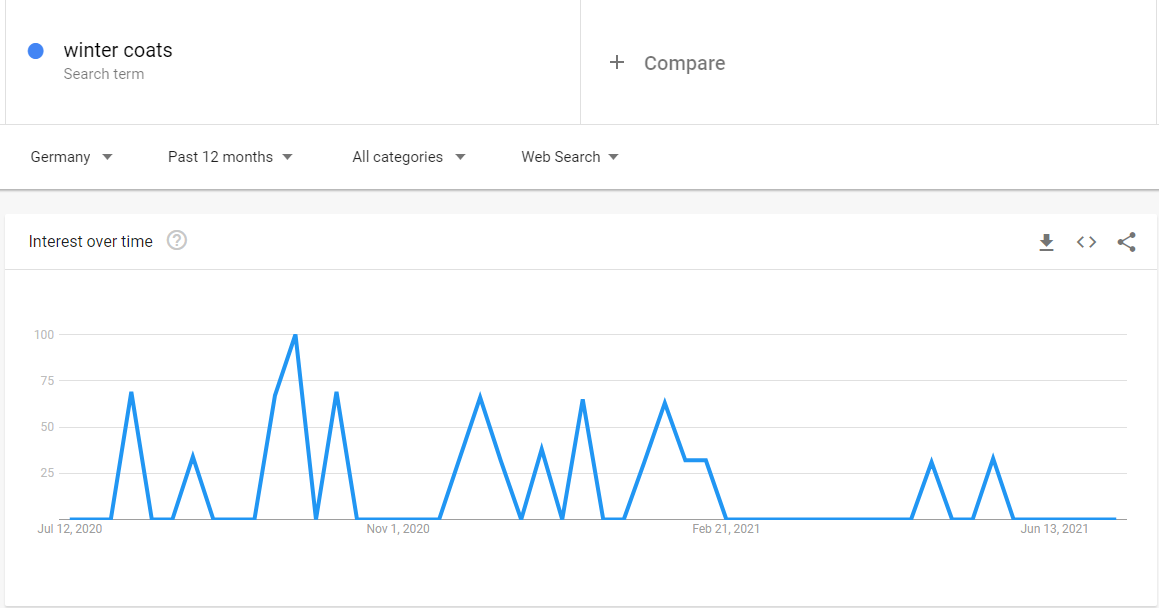Image resolution: width=1159 pixels, height=608 pixels.
Task: Open the Past 12 months dropdown
Action: [x=230, y=157]
